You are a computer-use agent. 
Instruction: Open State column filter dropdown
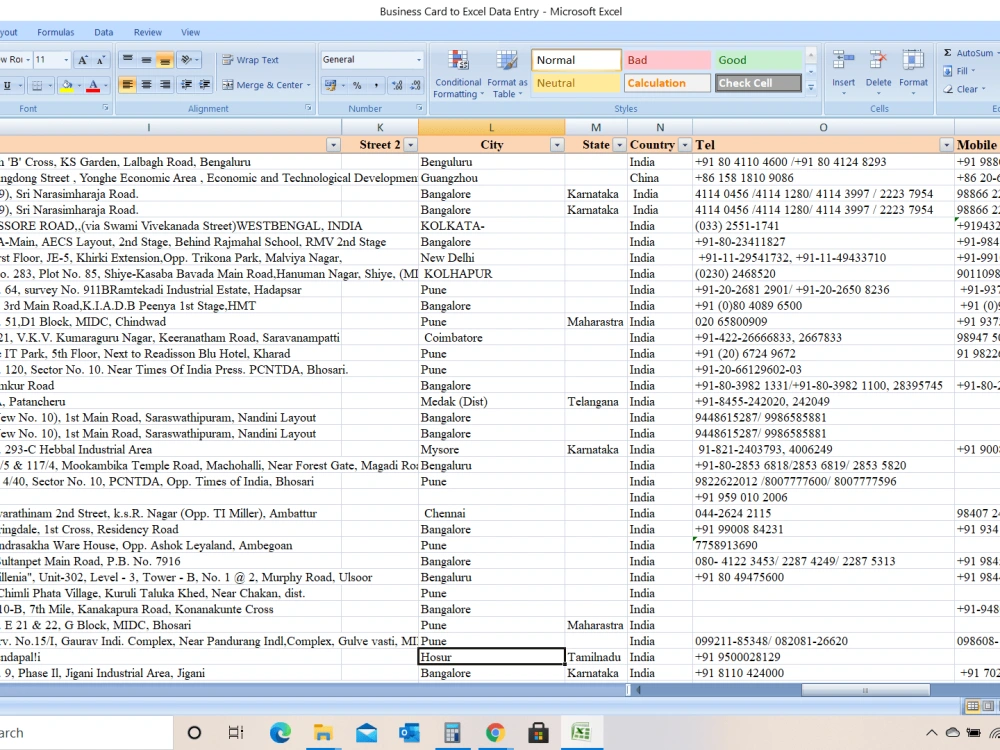click(619, 145)
